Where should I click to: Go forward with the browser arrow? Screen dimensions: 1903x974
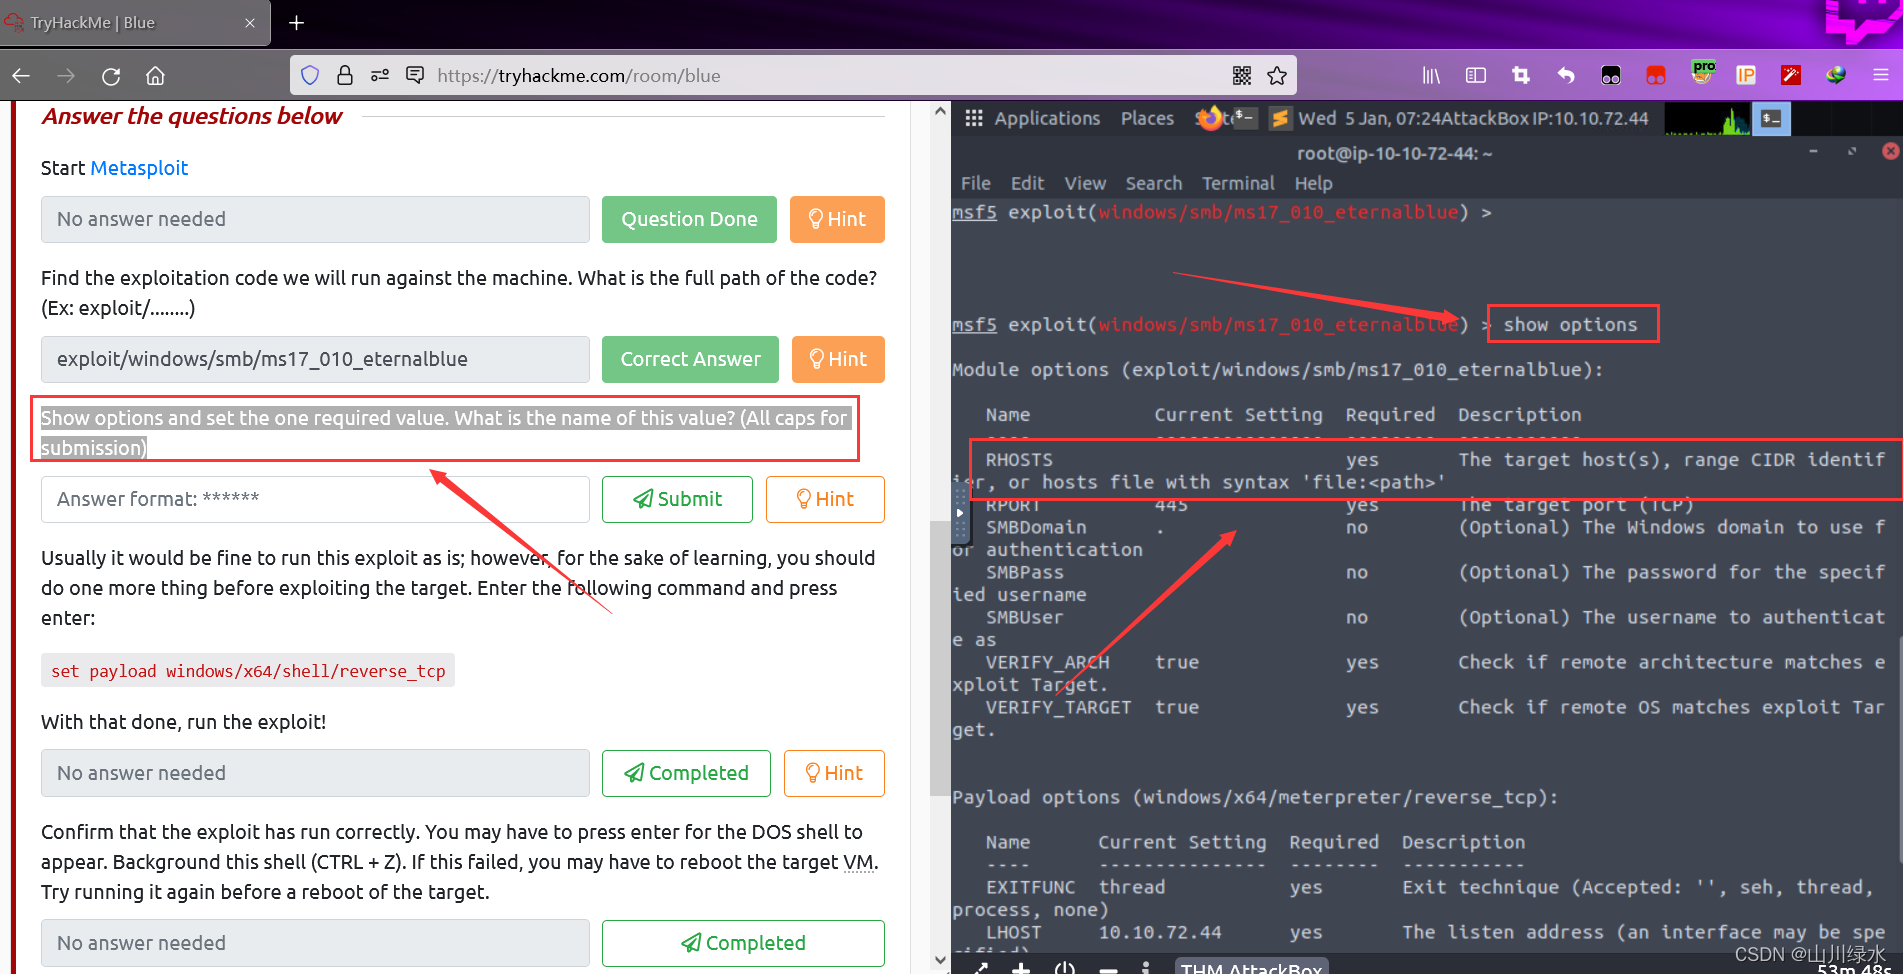[x=66, y=76]
